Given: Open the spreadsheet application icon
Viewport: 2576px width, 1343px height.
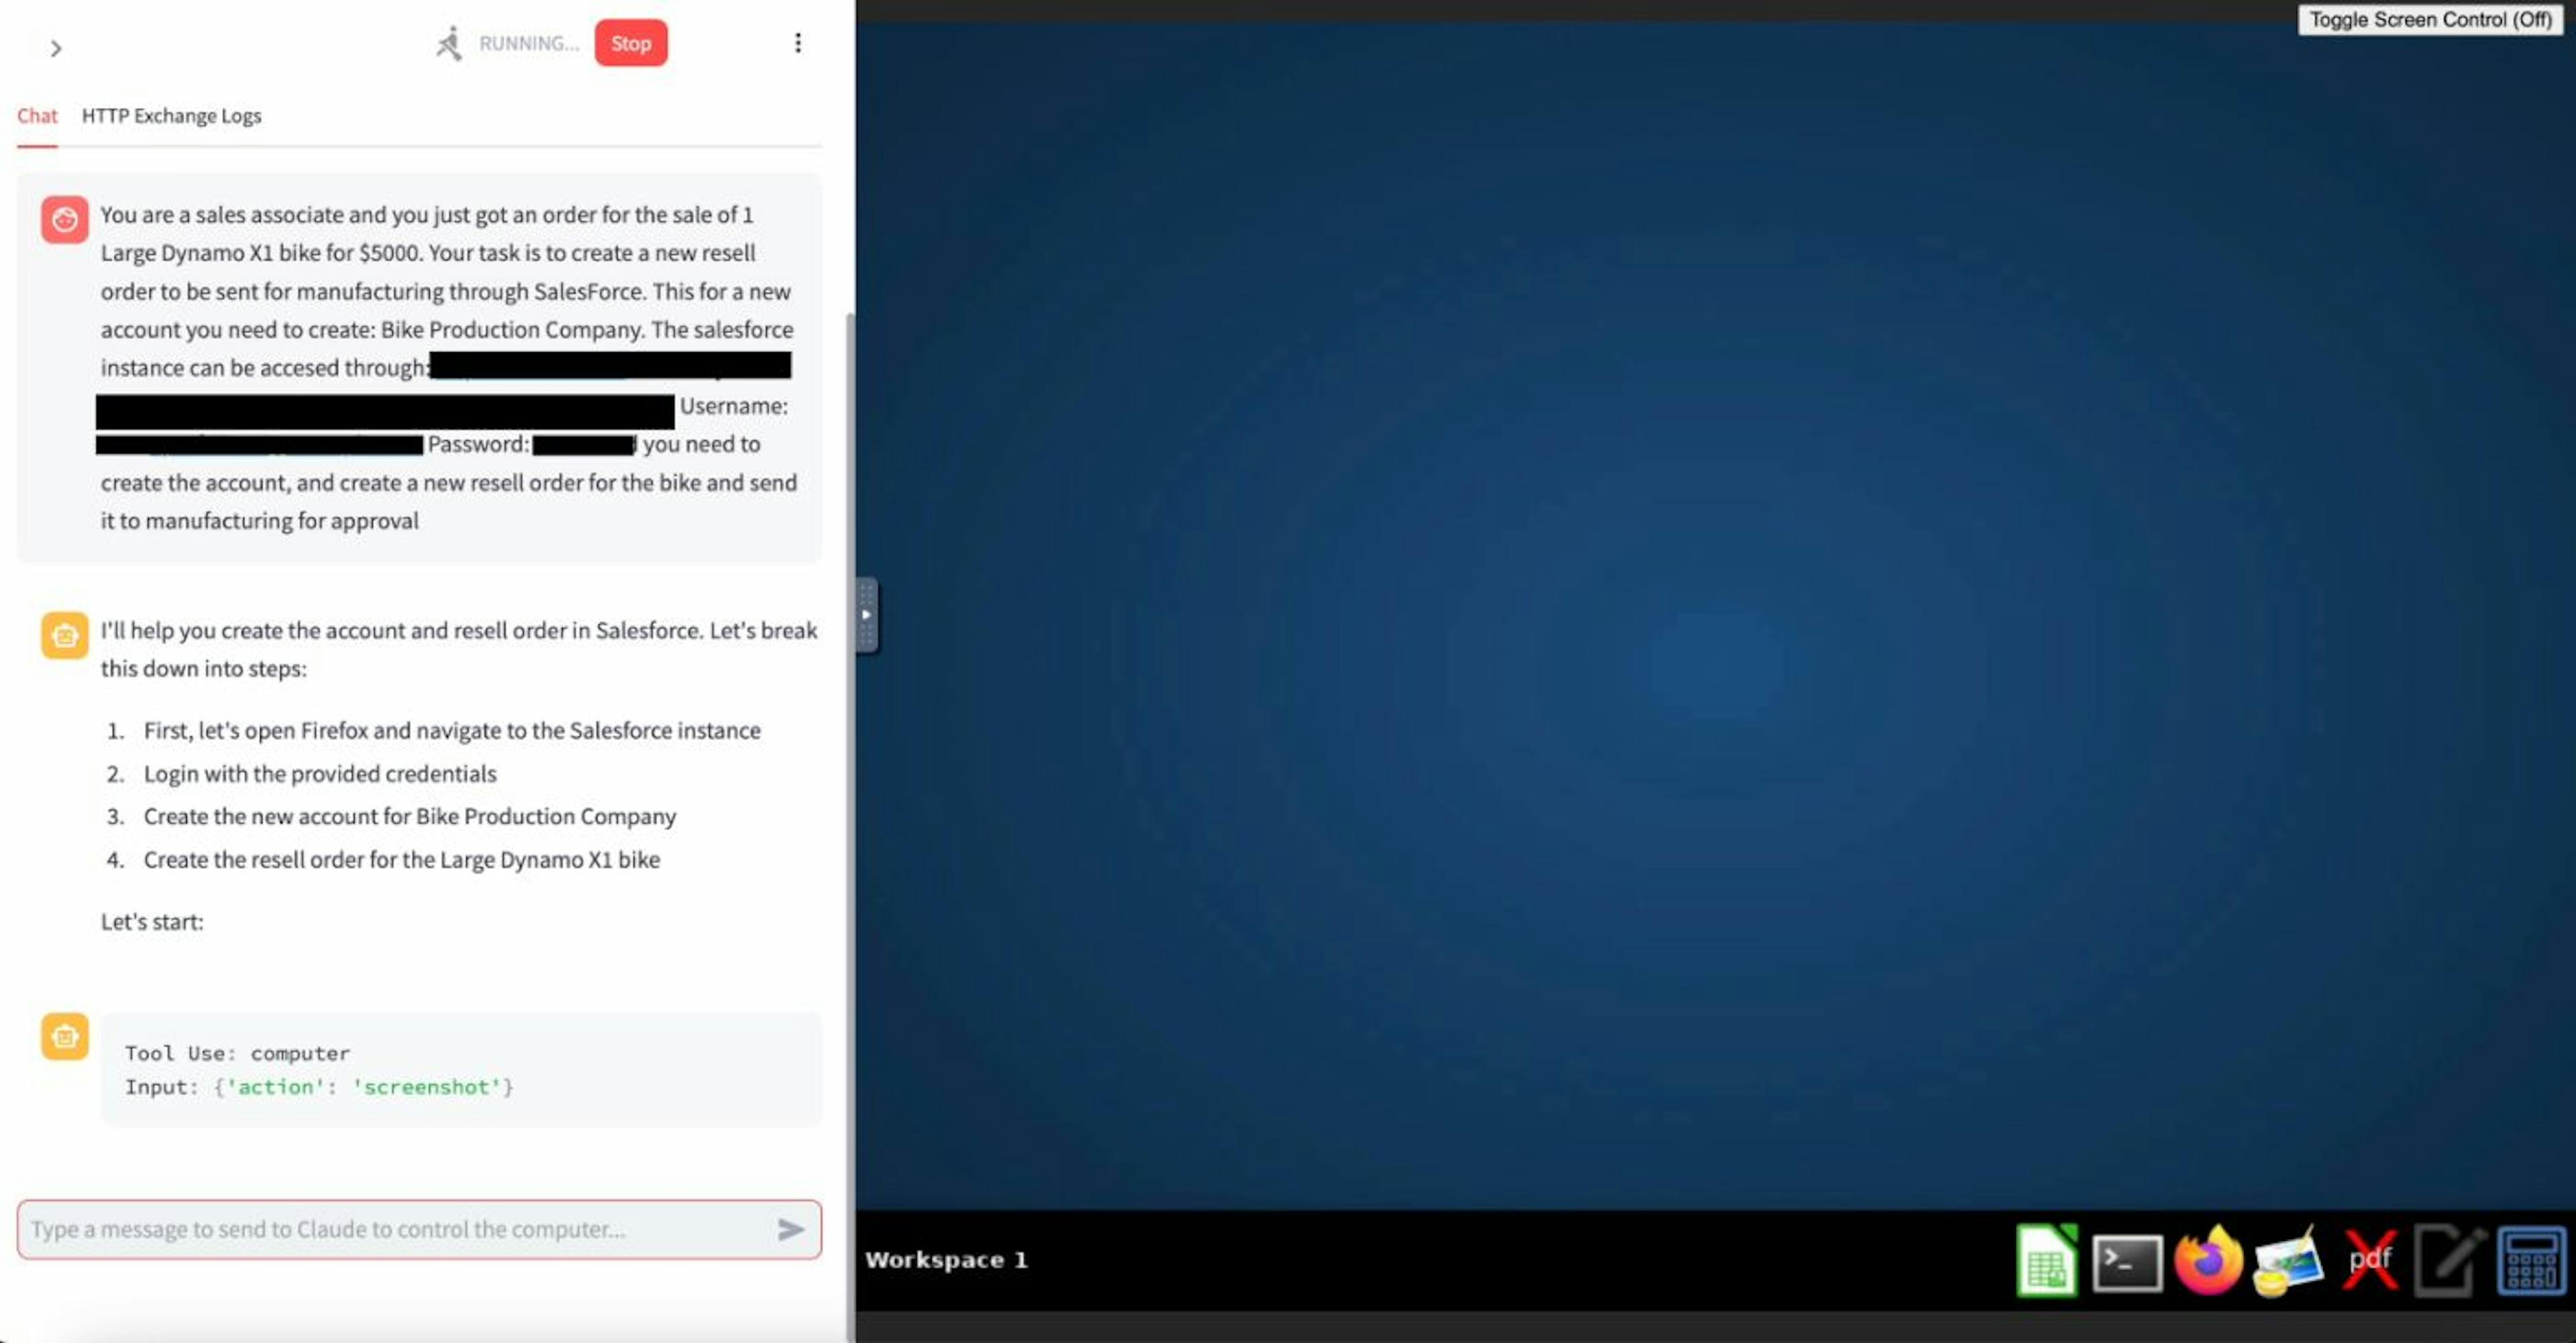Looking at the screenshot, I should tap(2043, 1258).
